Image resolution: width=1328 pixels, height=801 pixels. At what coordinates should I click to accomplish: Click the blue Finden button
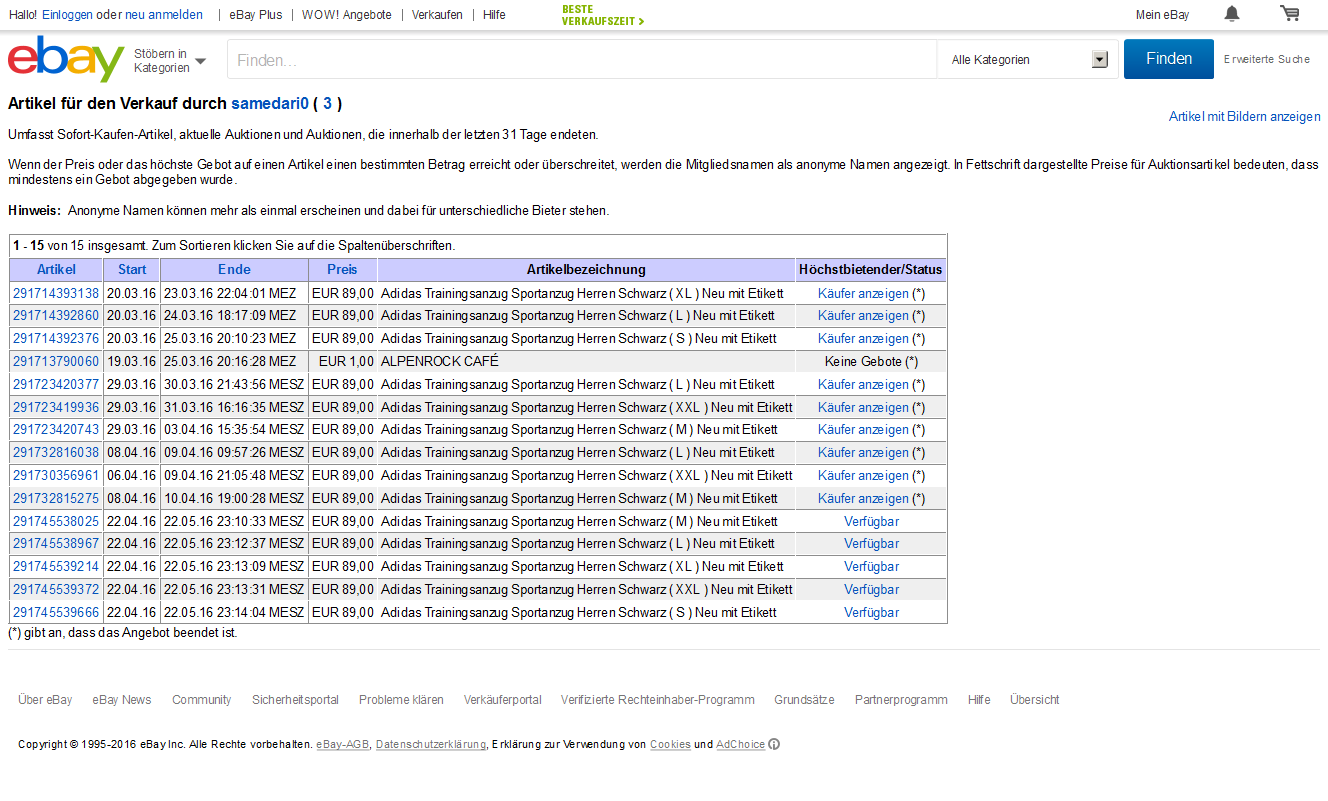pyautogui.click(x=1169, y=59)
